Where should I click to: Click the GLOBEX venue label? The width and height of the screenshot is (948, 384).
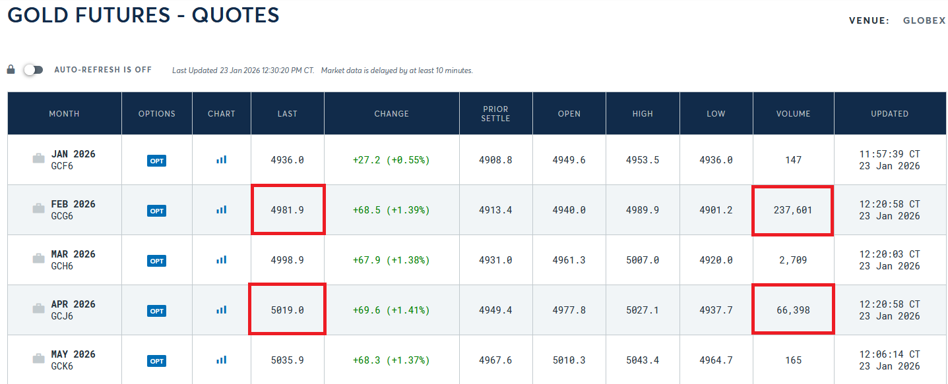click(924, 21)
